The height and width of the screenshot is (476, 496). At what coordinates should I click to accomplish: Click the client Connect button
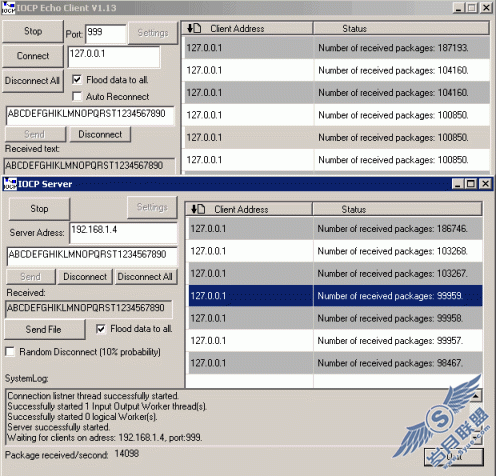pyautogui.click(x=33, y=56)
